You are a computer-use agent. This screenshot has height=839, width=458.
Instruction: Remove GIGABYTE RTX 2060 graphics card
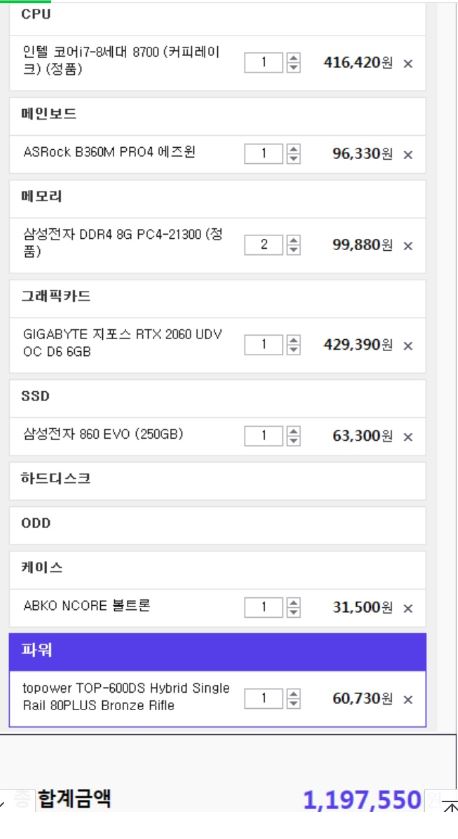click(408, 346)
